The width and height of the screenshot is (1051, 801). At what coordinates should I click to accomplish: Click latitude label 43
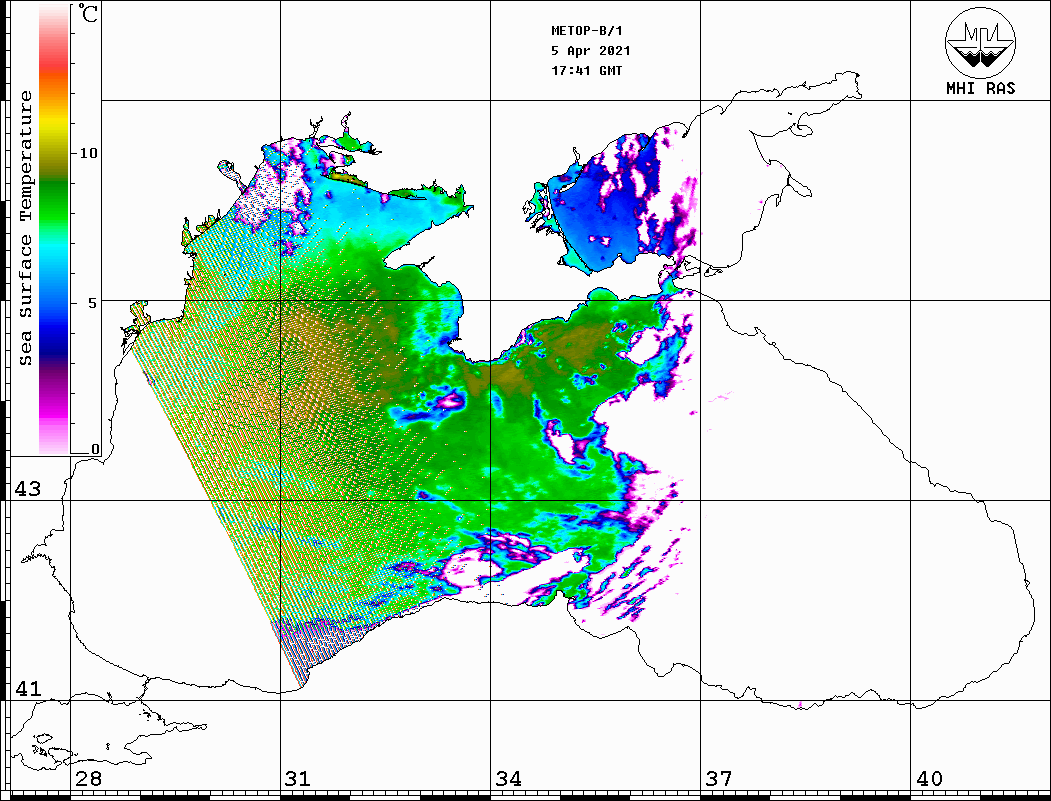coord(28,489)
